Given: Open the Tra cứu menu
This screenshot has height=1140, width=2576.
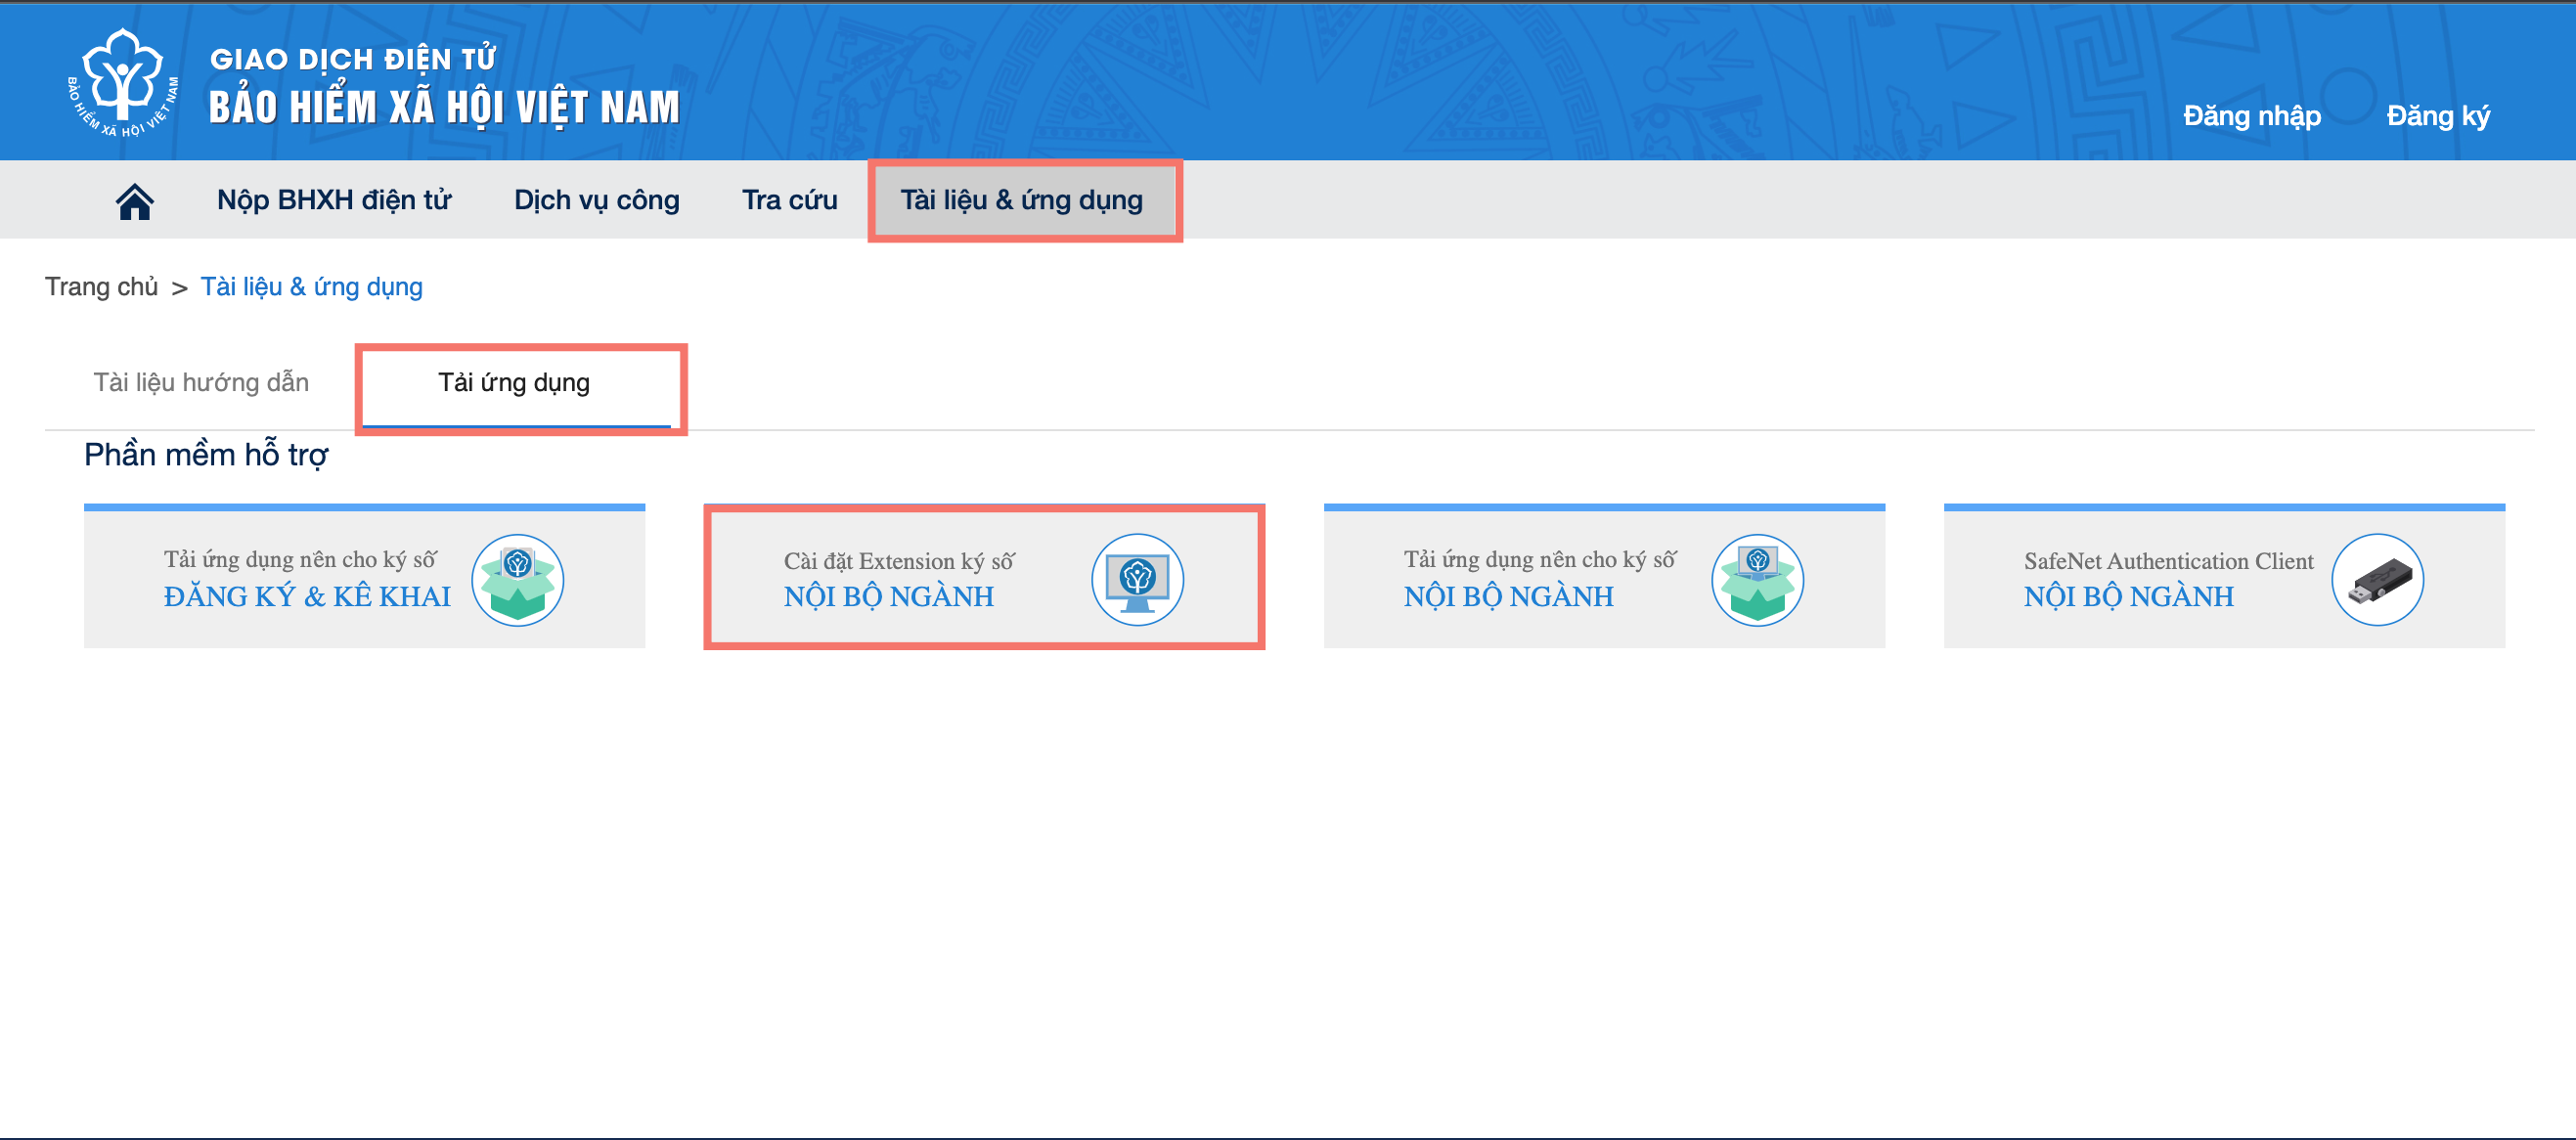Looking at the screenshot, I should 788,199.
